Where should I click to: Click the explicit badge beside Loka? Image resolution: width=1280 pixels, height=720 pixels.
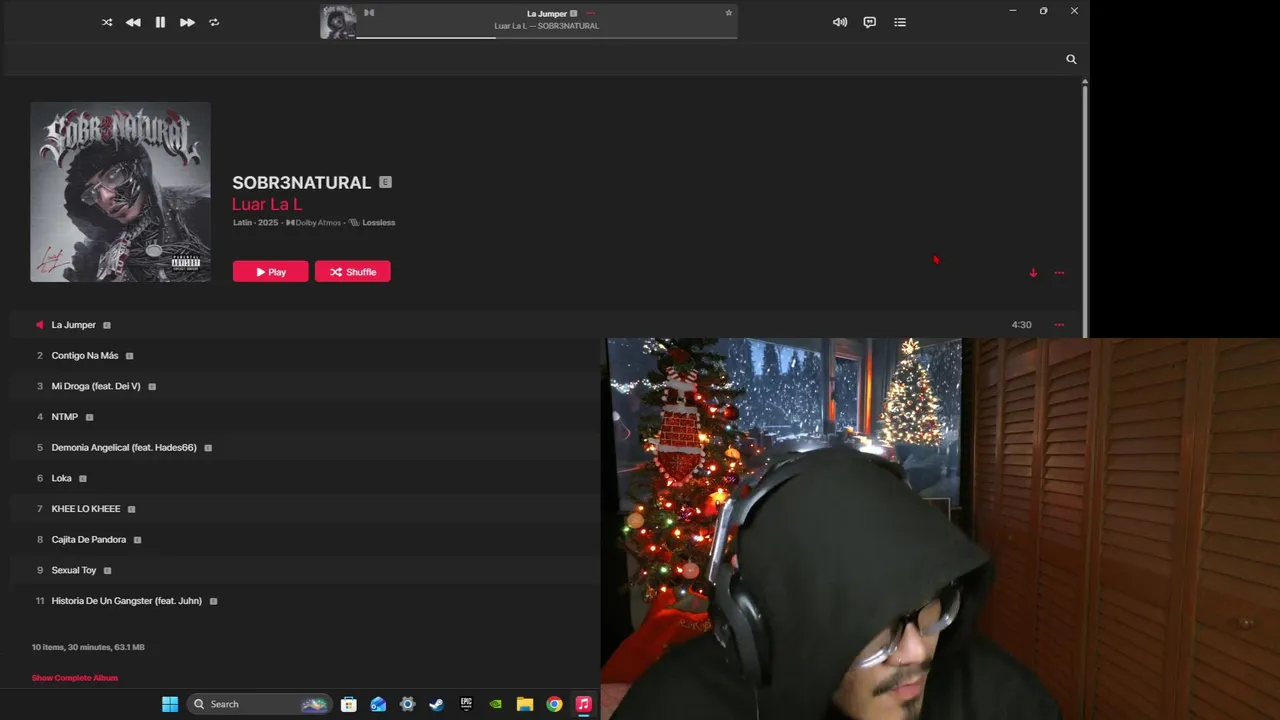point(83,479)
